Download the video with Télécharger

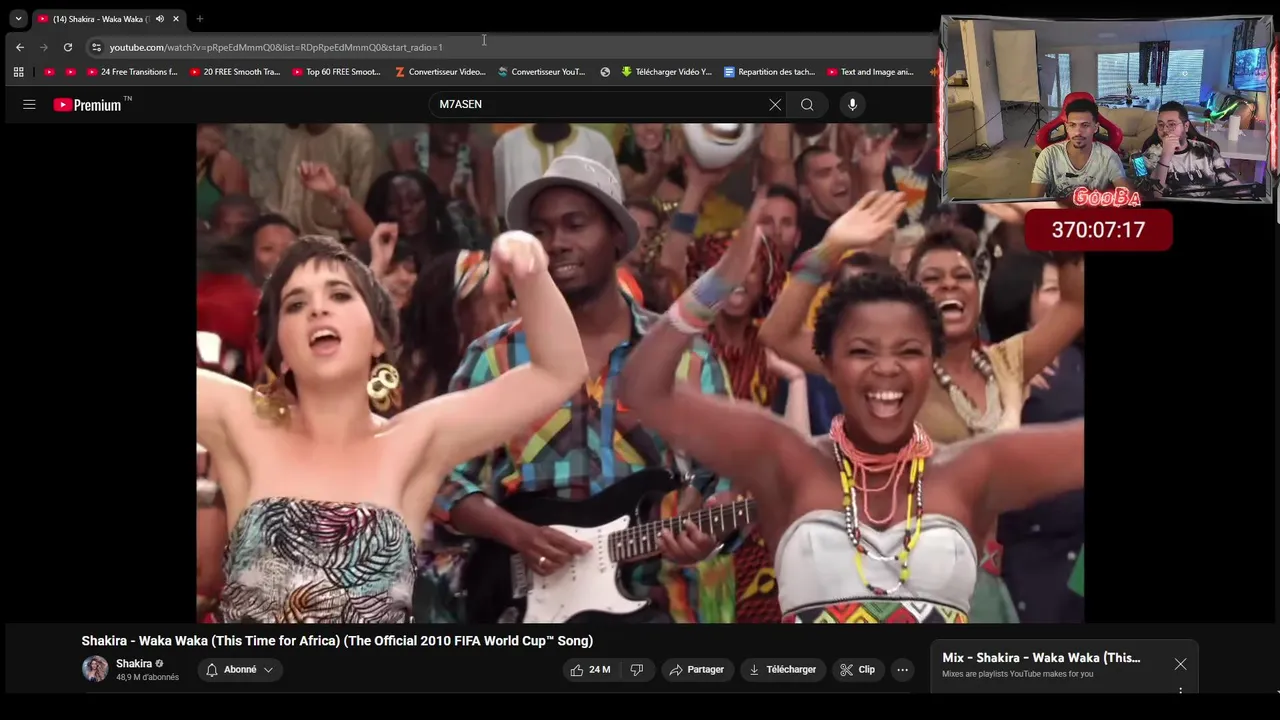(782, 670)
